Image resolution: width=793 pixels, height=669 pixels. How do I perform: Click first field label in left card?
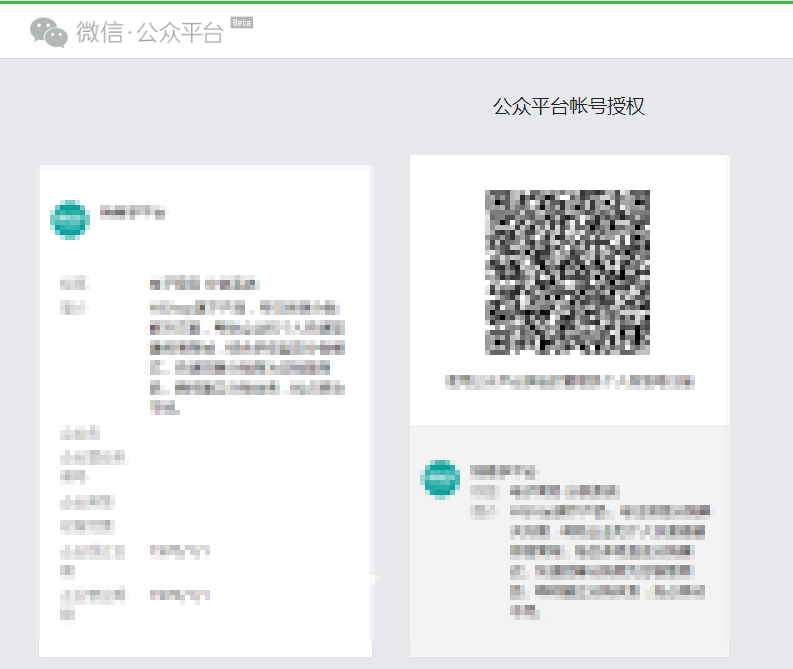[74, 285]
